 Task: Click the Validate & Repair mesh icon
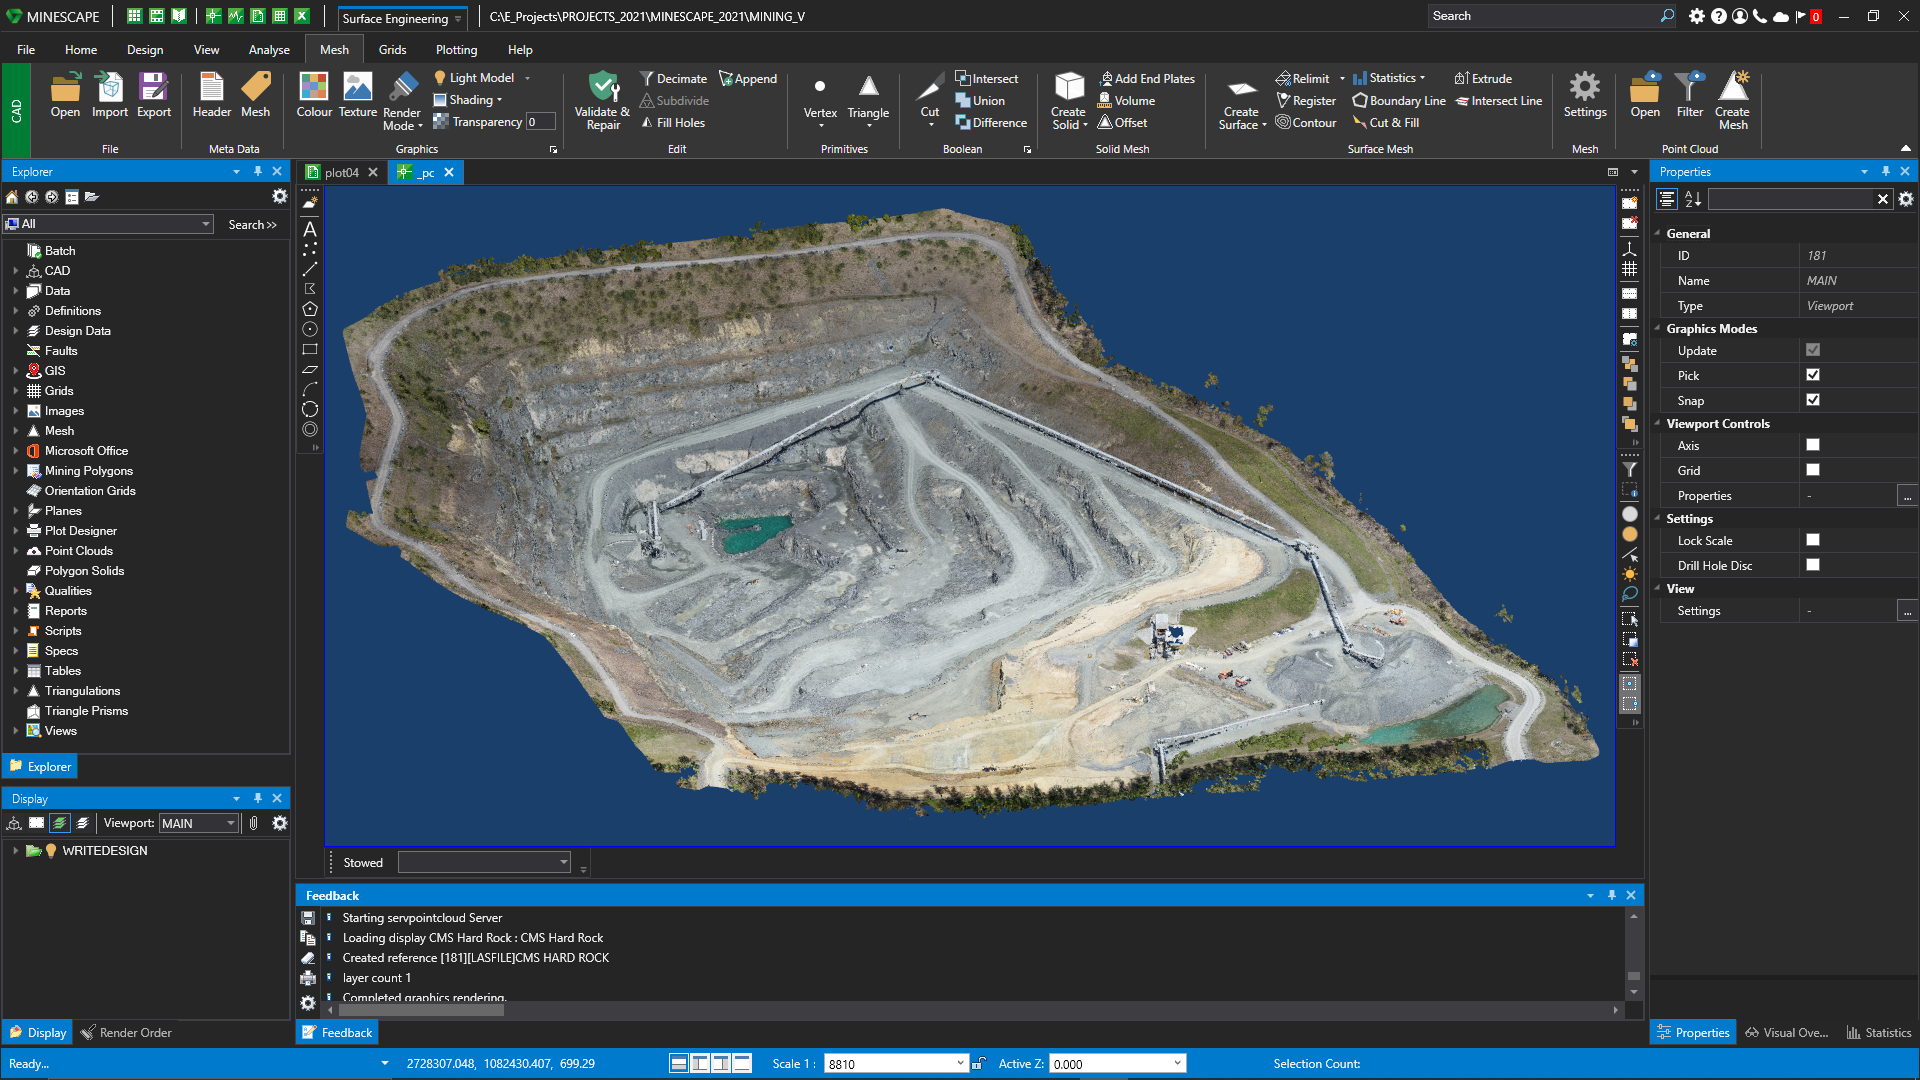(x=603, y=88)
